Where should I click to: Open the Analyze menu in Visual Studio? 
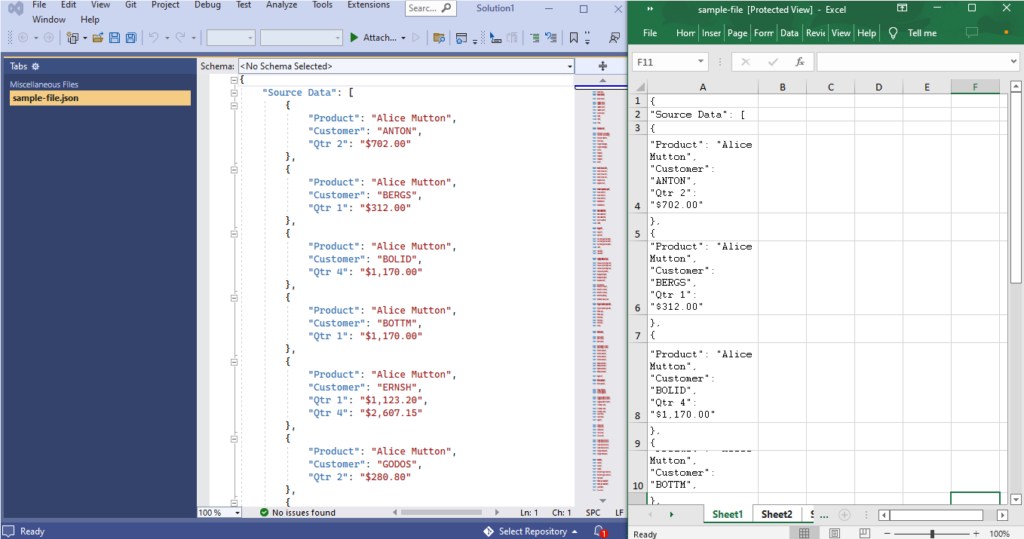(281, 5)
